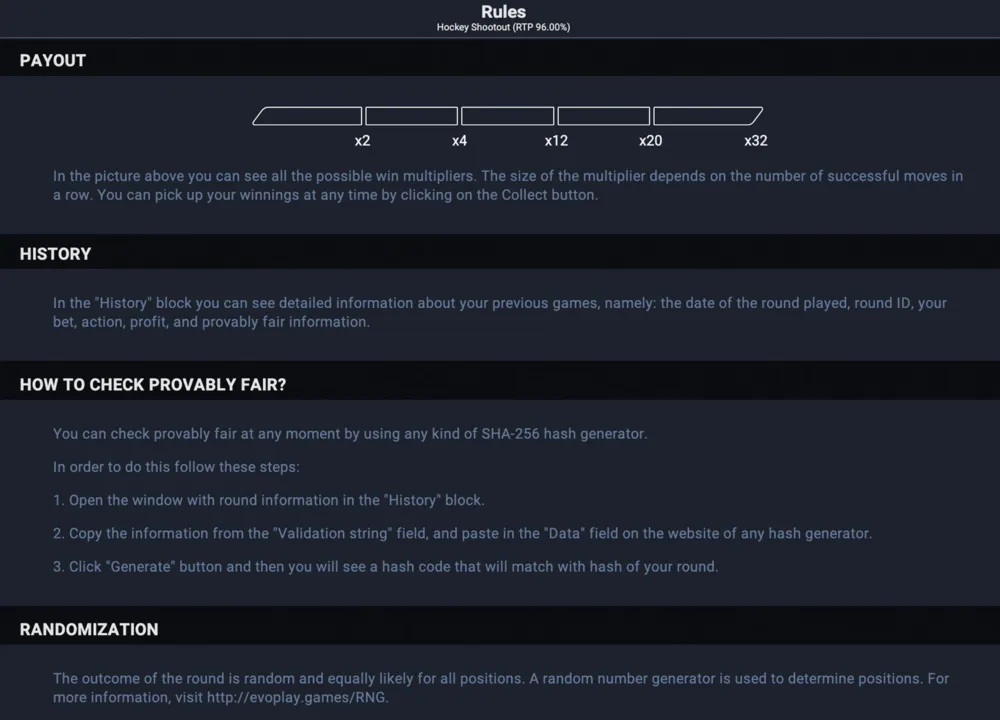Click the last slanted payout segment

click(707, 116)
